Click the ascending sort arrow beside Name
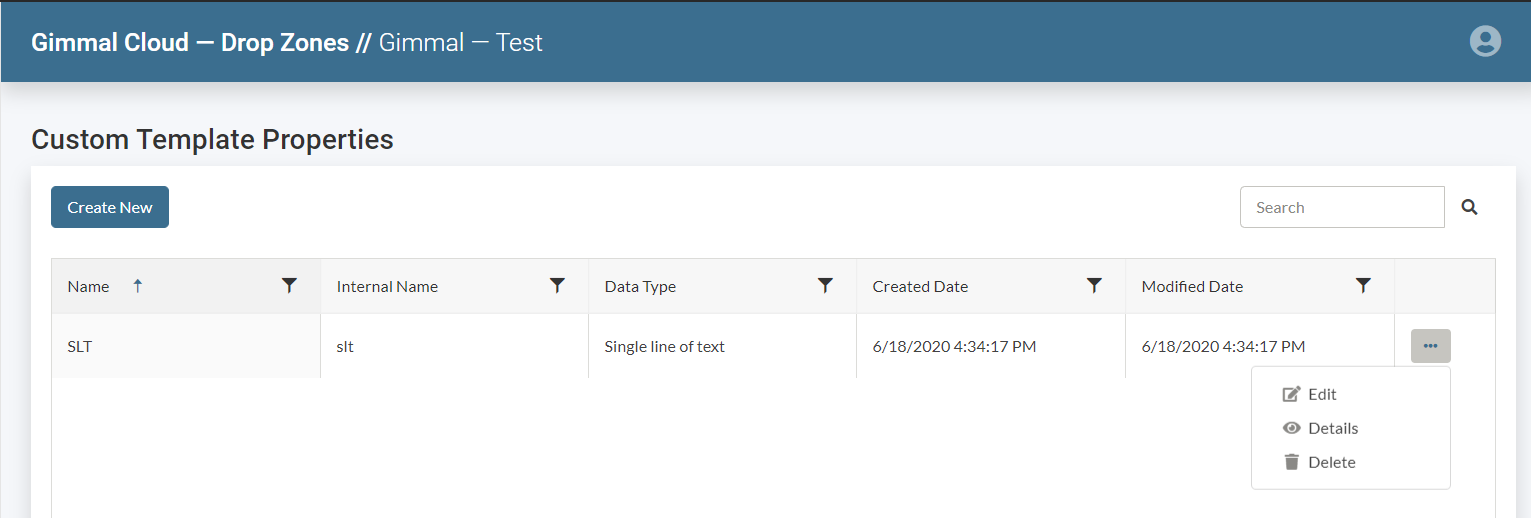 coord(138,286)
